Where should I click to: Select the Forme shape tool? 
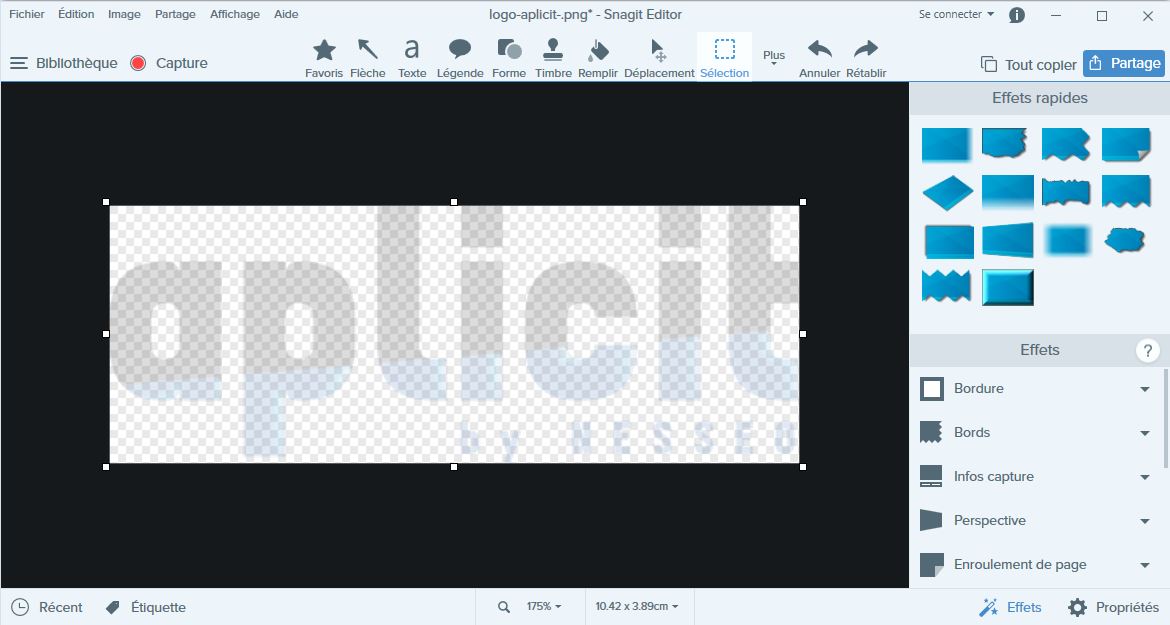tap(509, 57)
